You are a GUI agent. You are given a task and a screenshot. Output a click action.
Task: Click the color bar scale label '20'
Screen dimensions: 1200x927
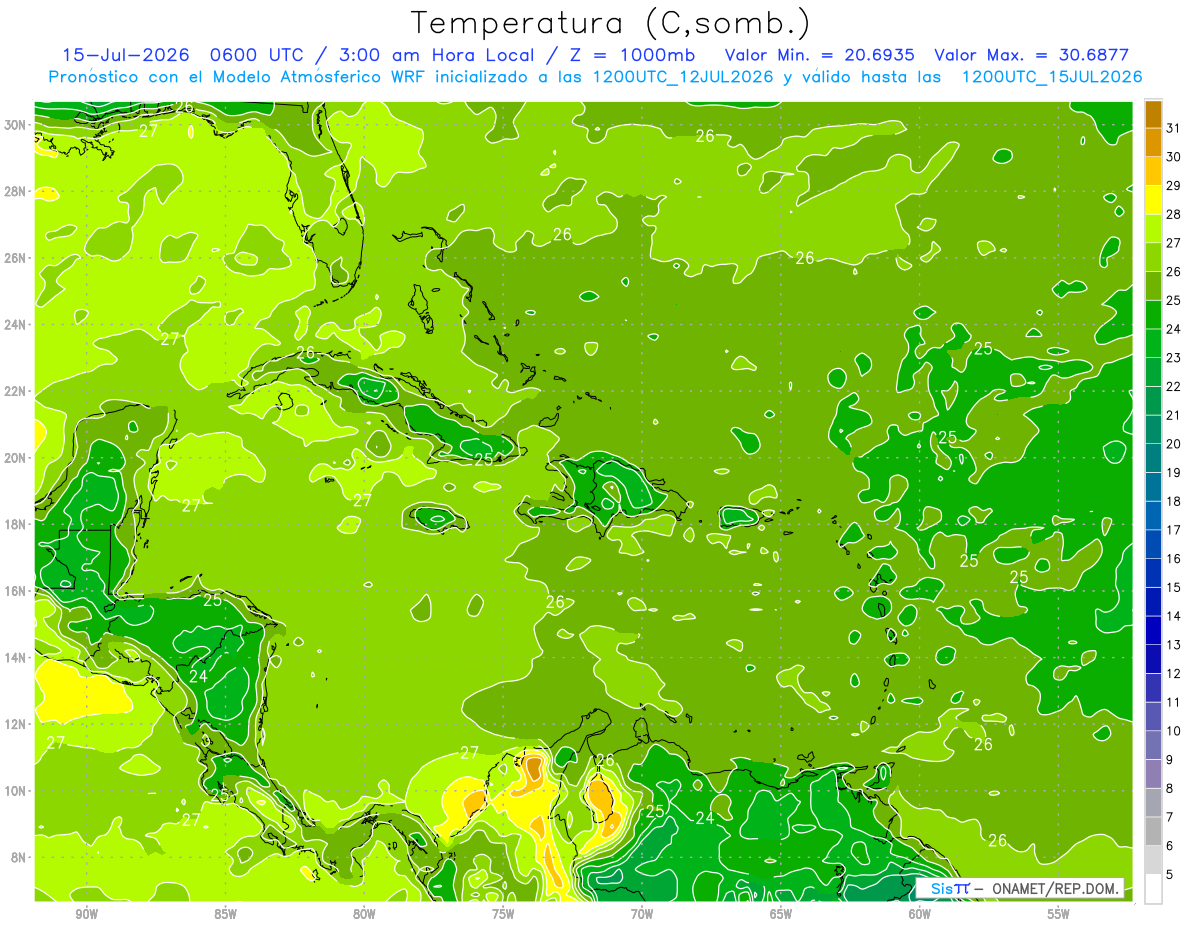click(1174, 443)
